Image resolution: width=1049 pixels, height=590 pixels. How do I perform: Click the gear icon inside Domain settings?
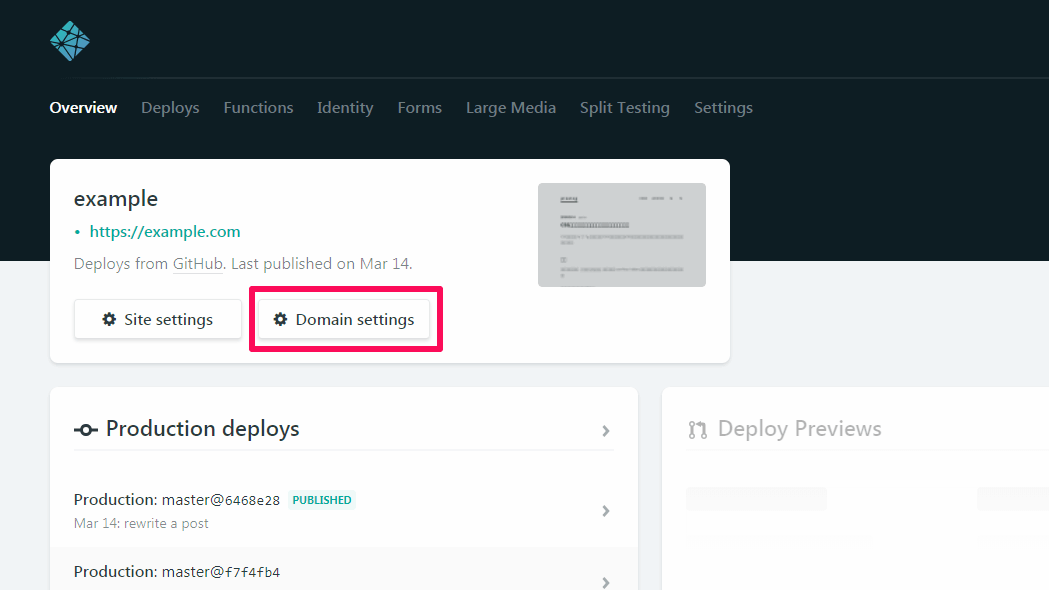(x=280, y=319)
